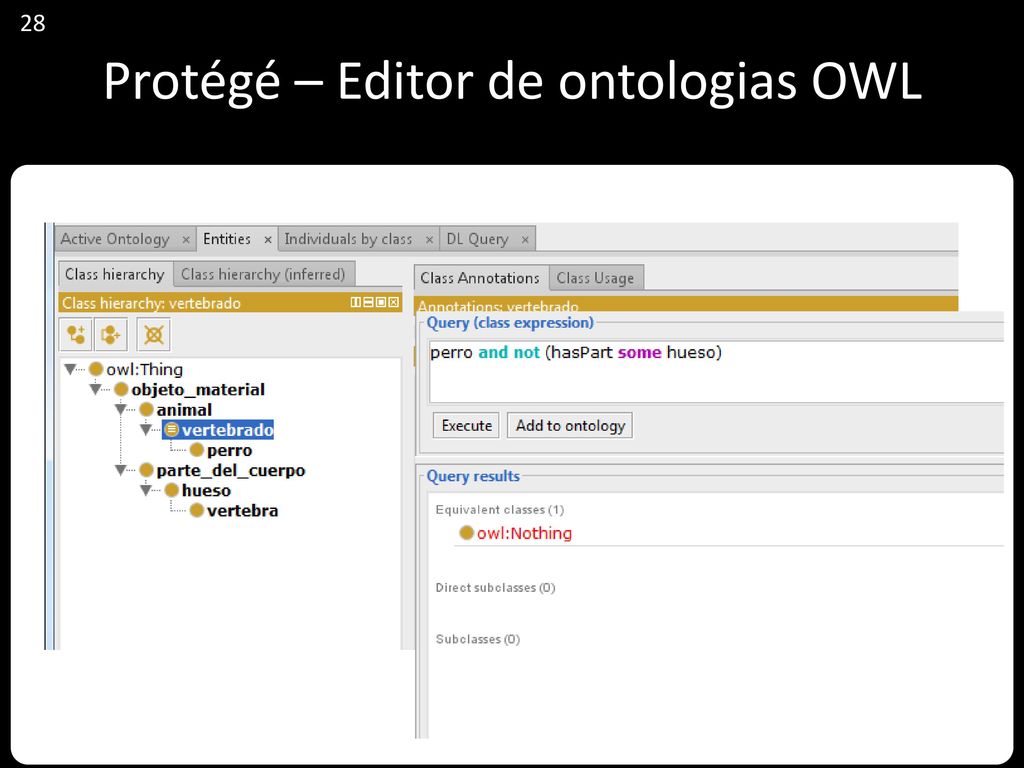The image size is (1024, 768).
Task: Select the Class hierarchy tab
Action: tap(115, 274)
